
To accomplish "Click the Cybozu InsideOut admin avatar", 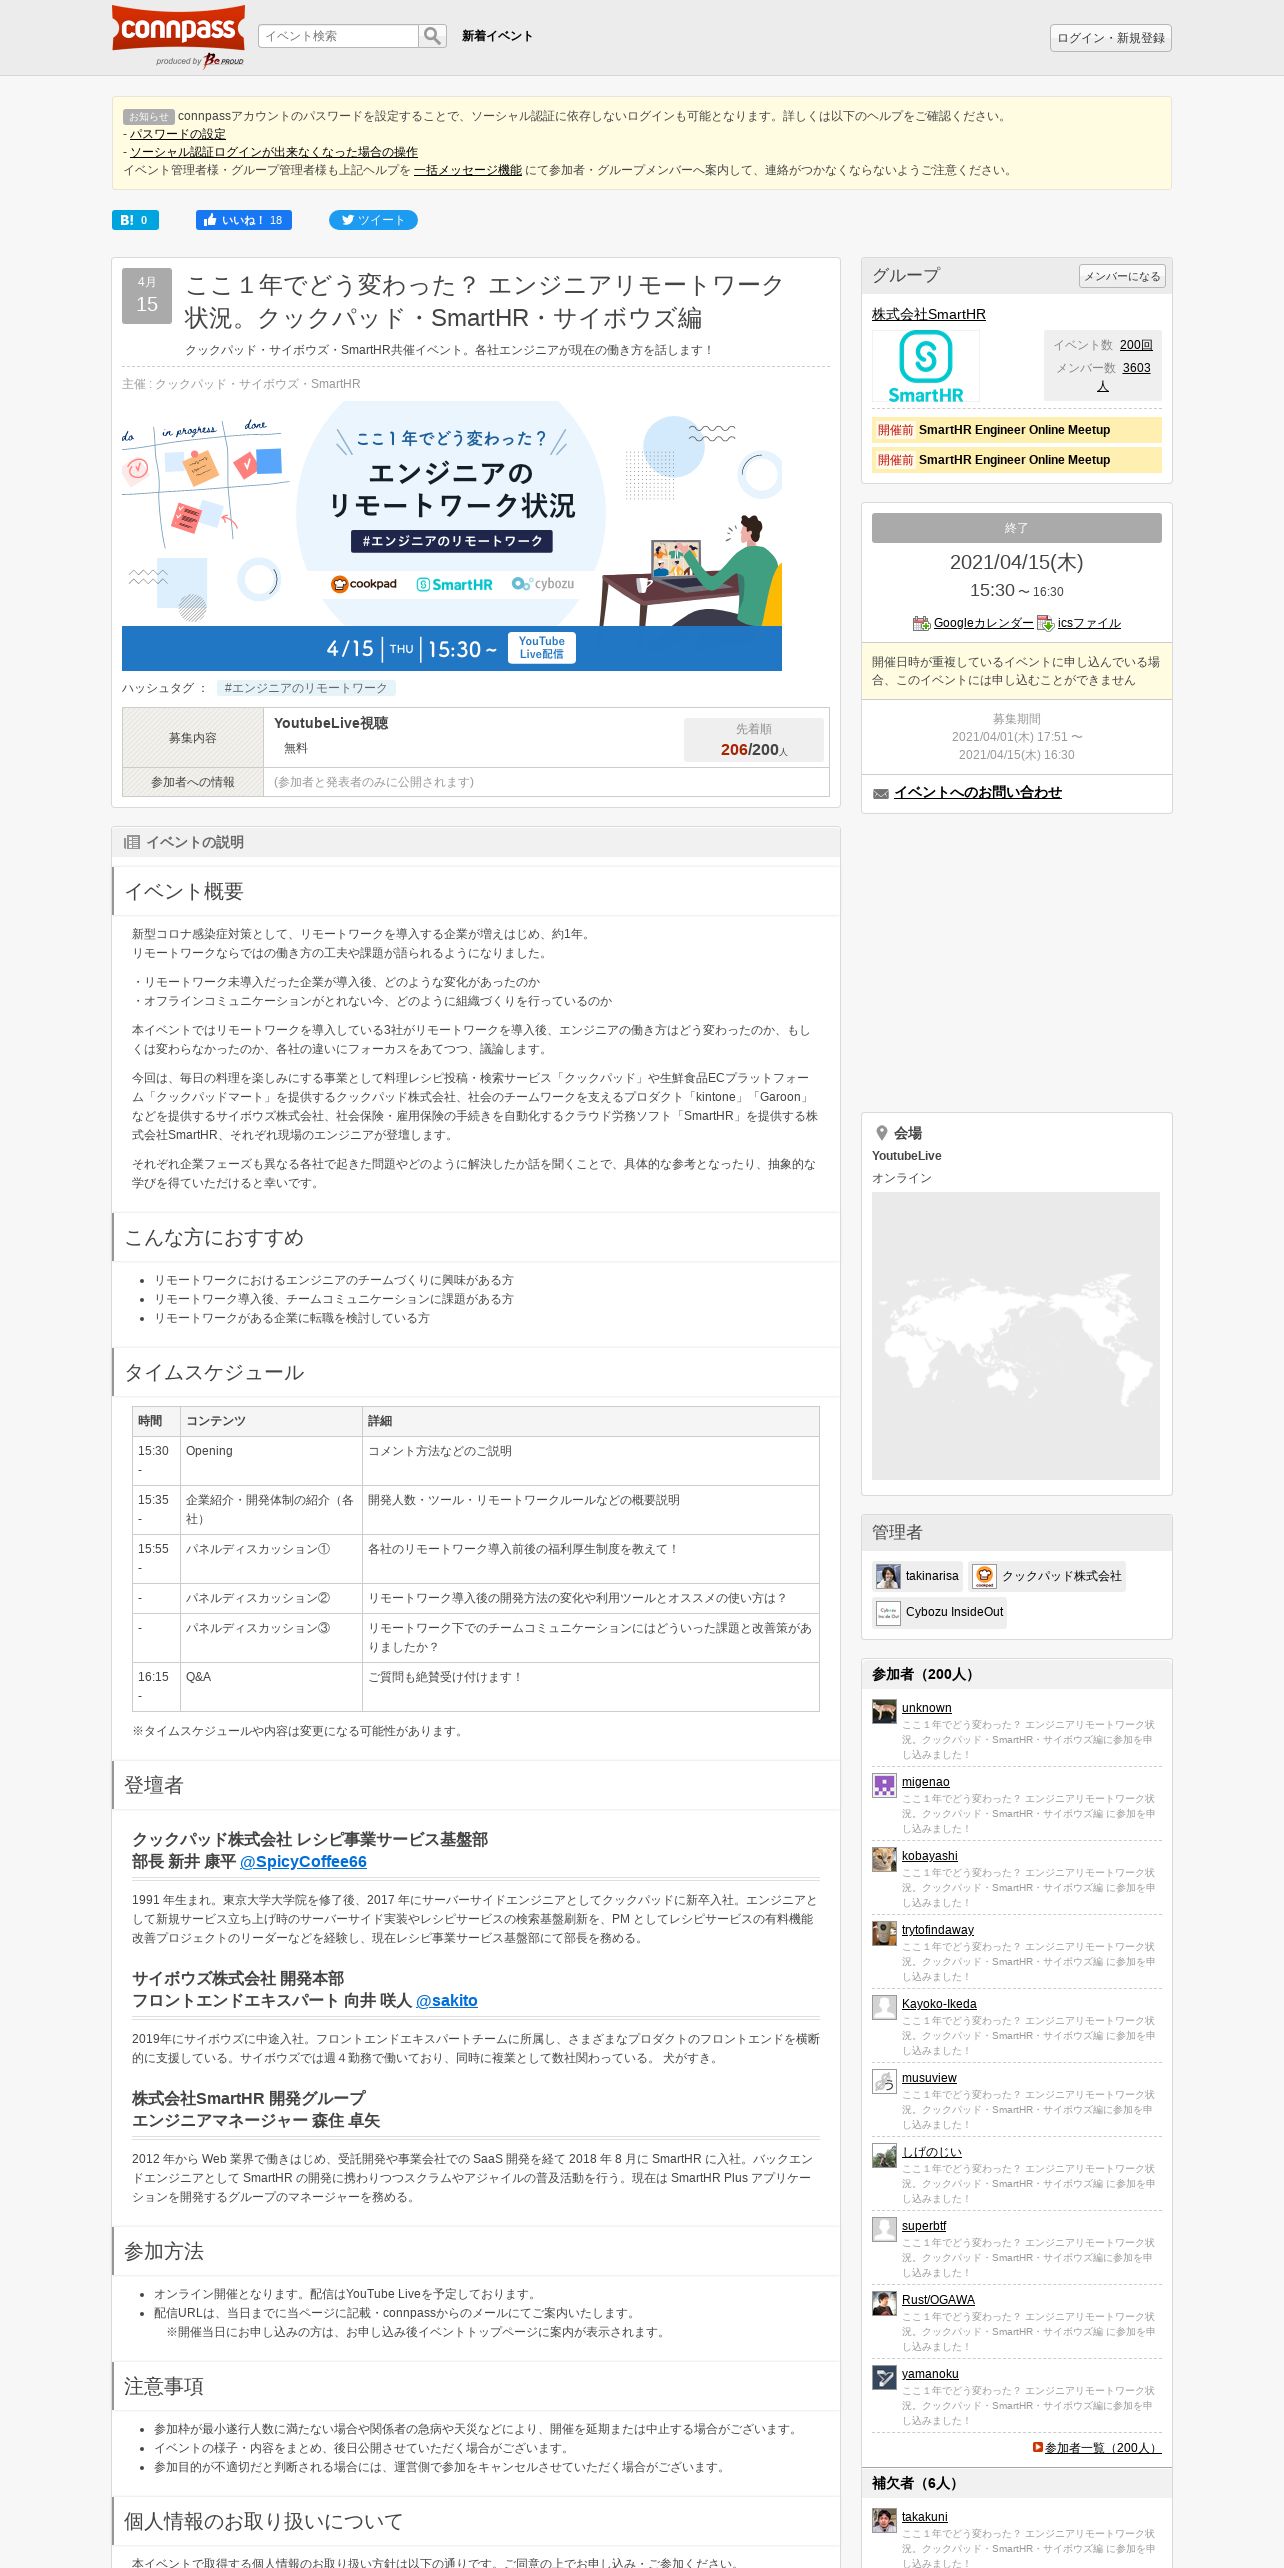I will point(888,1612).
